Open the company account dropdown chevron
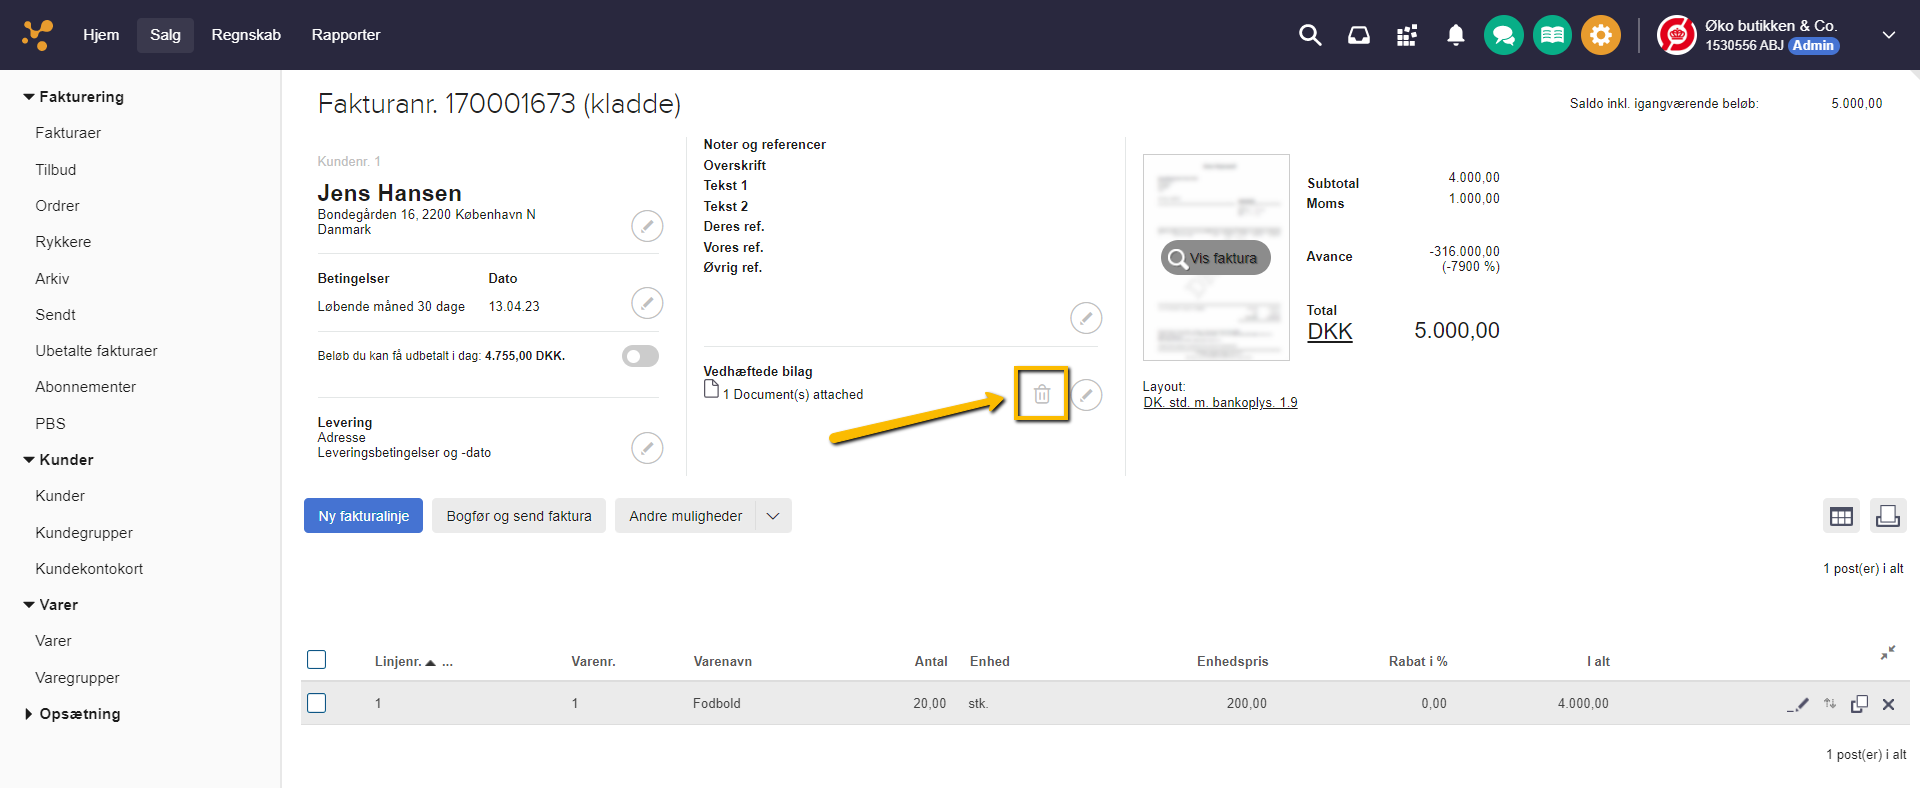The width and height of the screenshot is (1920, 788). [x=1888, y=35]
